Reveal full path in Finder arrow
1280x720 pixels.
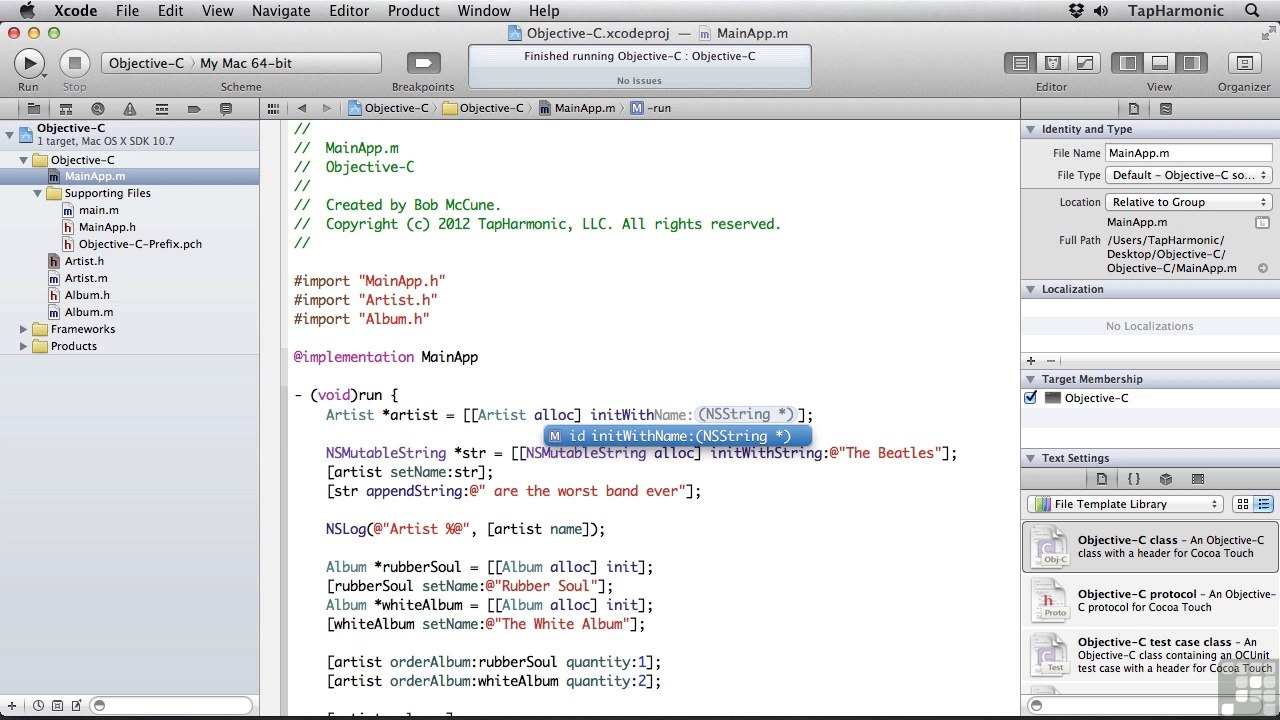1263,268
